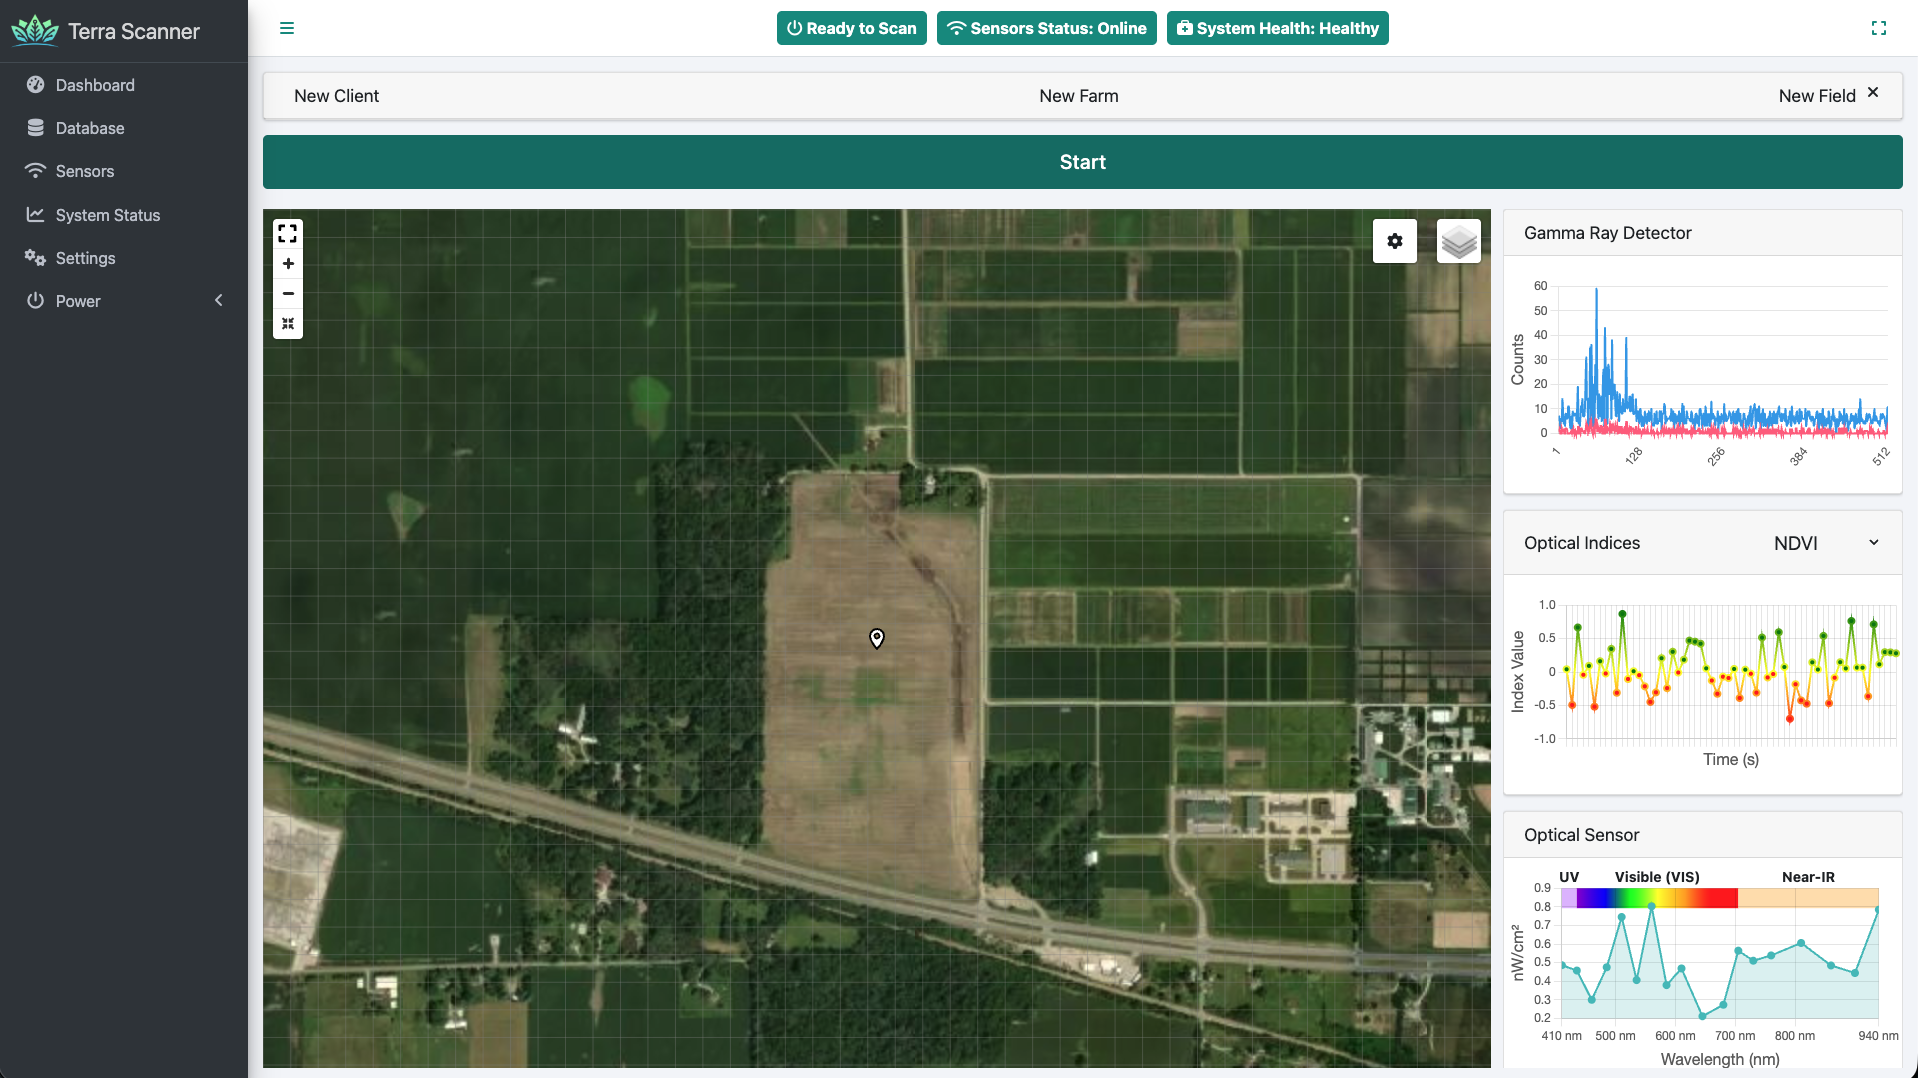This screenshot has height=1078, width=1918.
Task: Click the Power option in the sidebar
Action: [77, 300]
